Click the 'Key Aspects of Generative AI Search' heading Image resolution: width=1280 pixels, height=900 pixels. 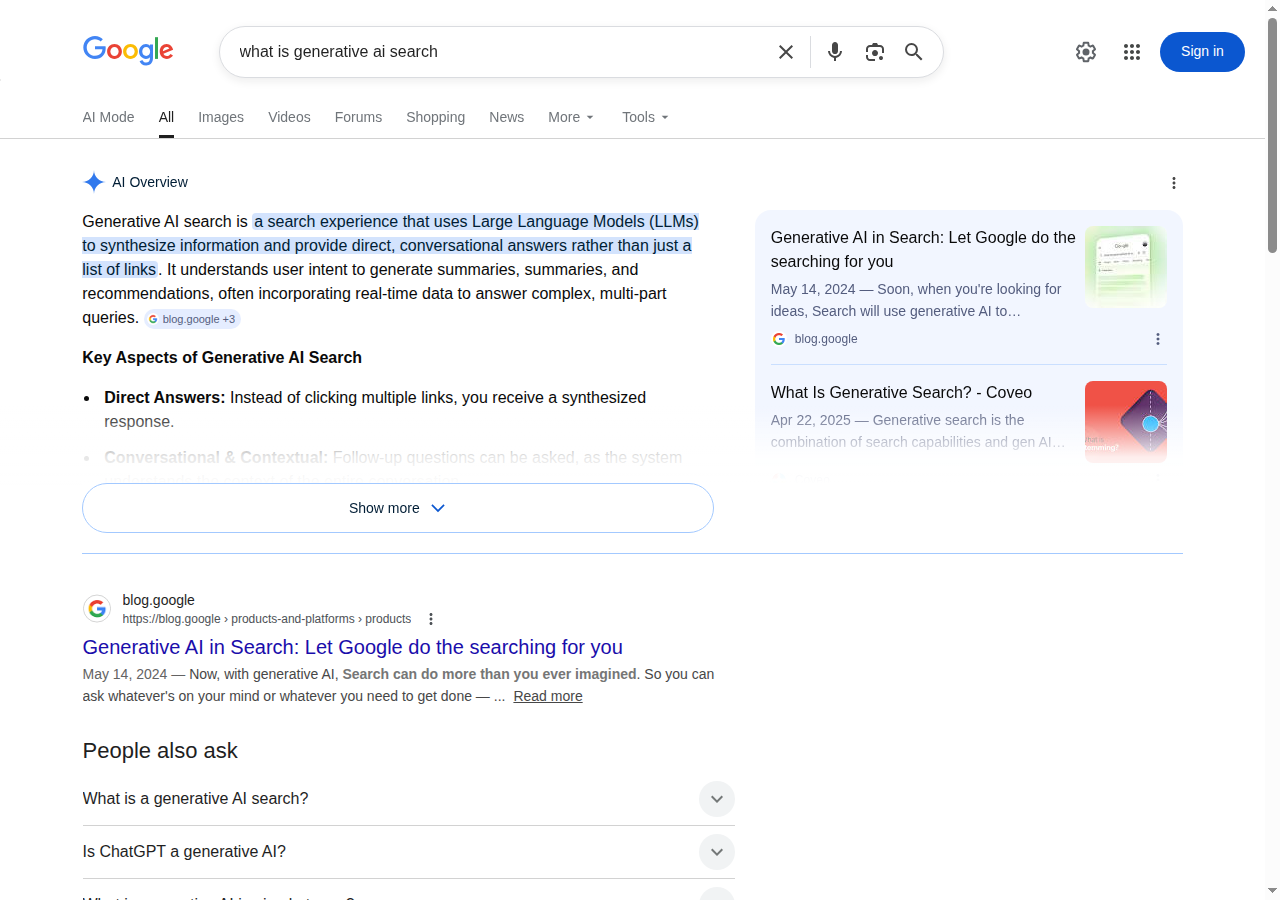coord(222,357)
